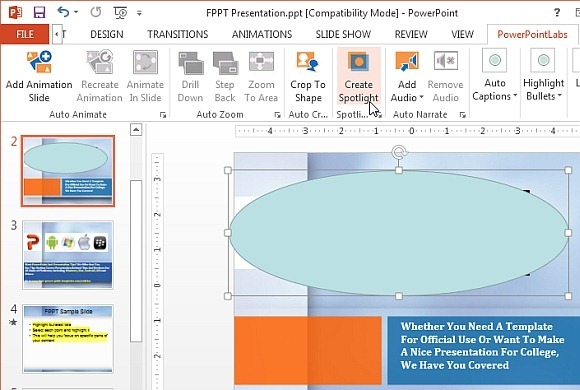Click the rotation handle above the ellipse

point(399,152)
